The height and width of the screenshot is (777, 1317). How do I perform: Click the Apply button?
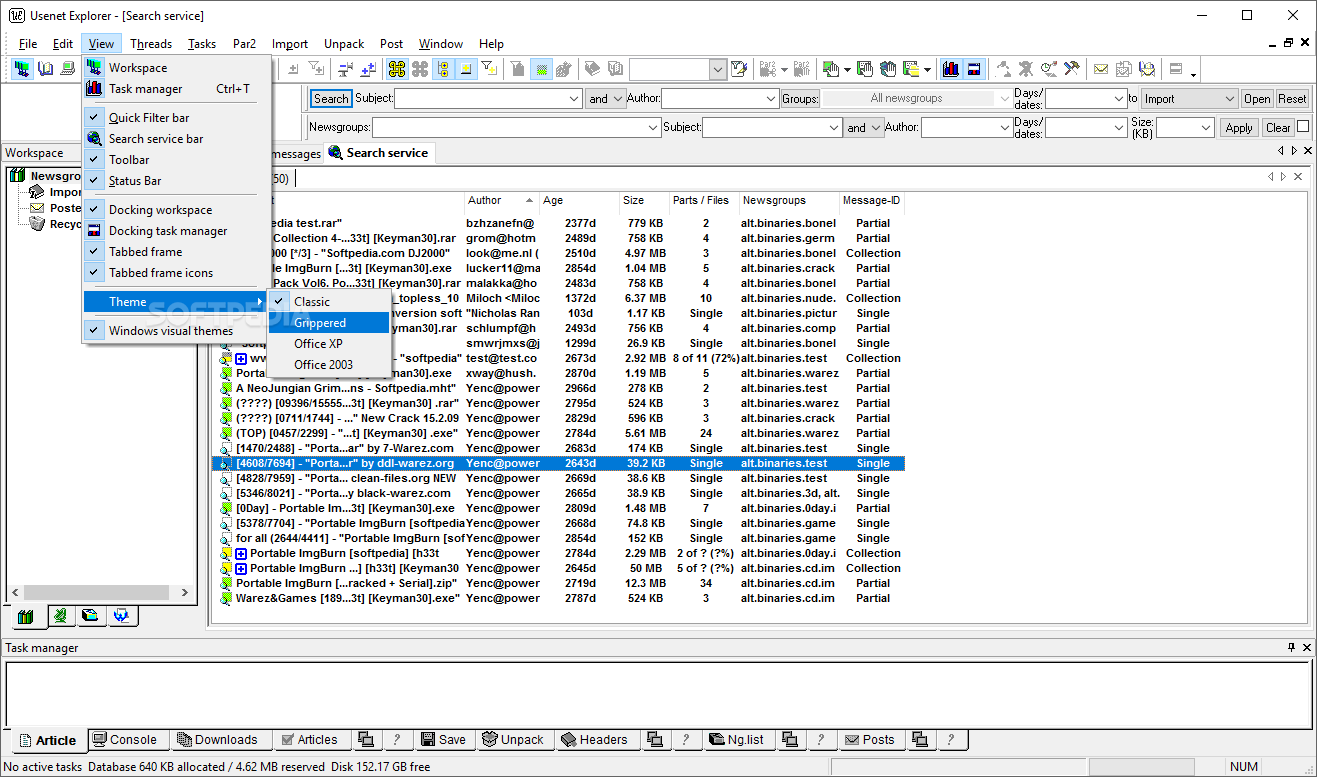click(x=1239, y=128)
